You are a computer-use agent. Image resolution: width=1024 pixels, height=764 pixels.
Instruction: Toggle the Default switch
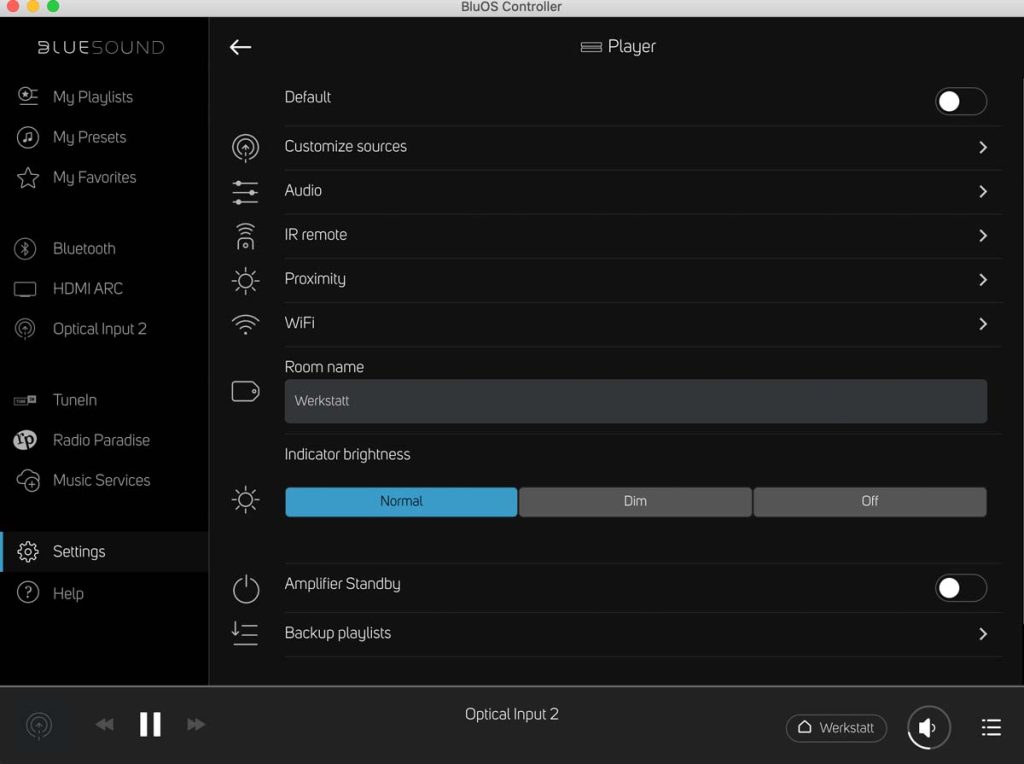click(x=960, y=101)
